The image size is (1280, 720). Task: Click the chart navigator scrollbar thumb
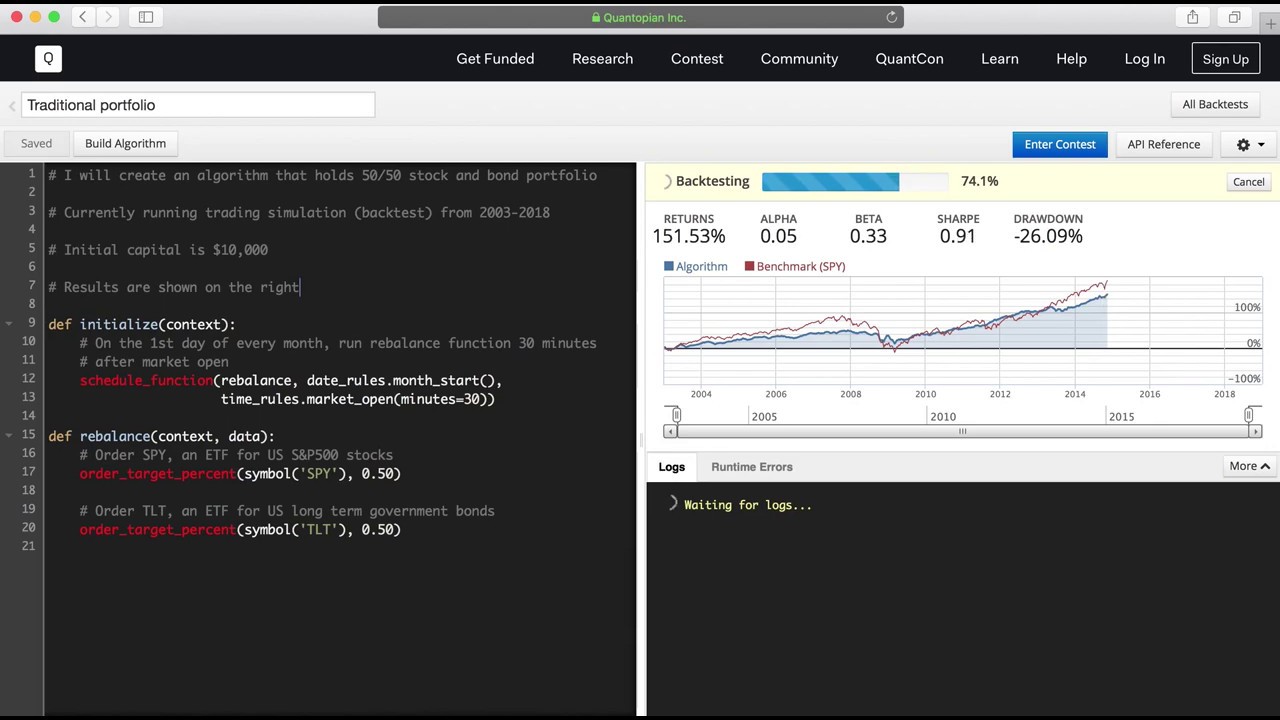962,431
